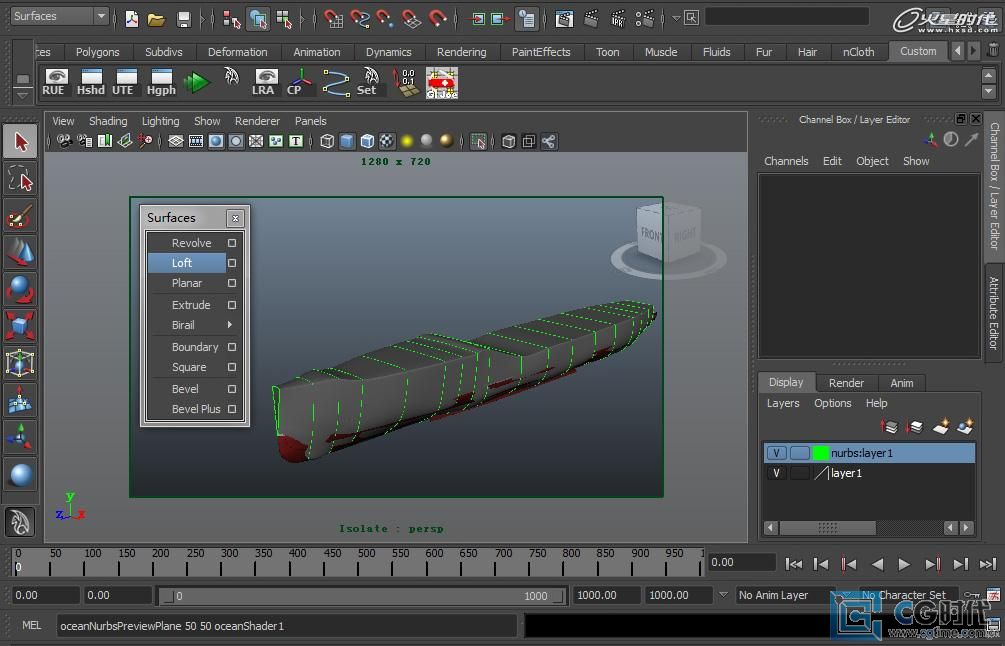Image resolution: width=1005 pixels, height=646 pixels.
Task: Open the viewport Shading menu
Action: (108, 120)
